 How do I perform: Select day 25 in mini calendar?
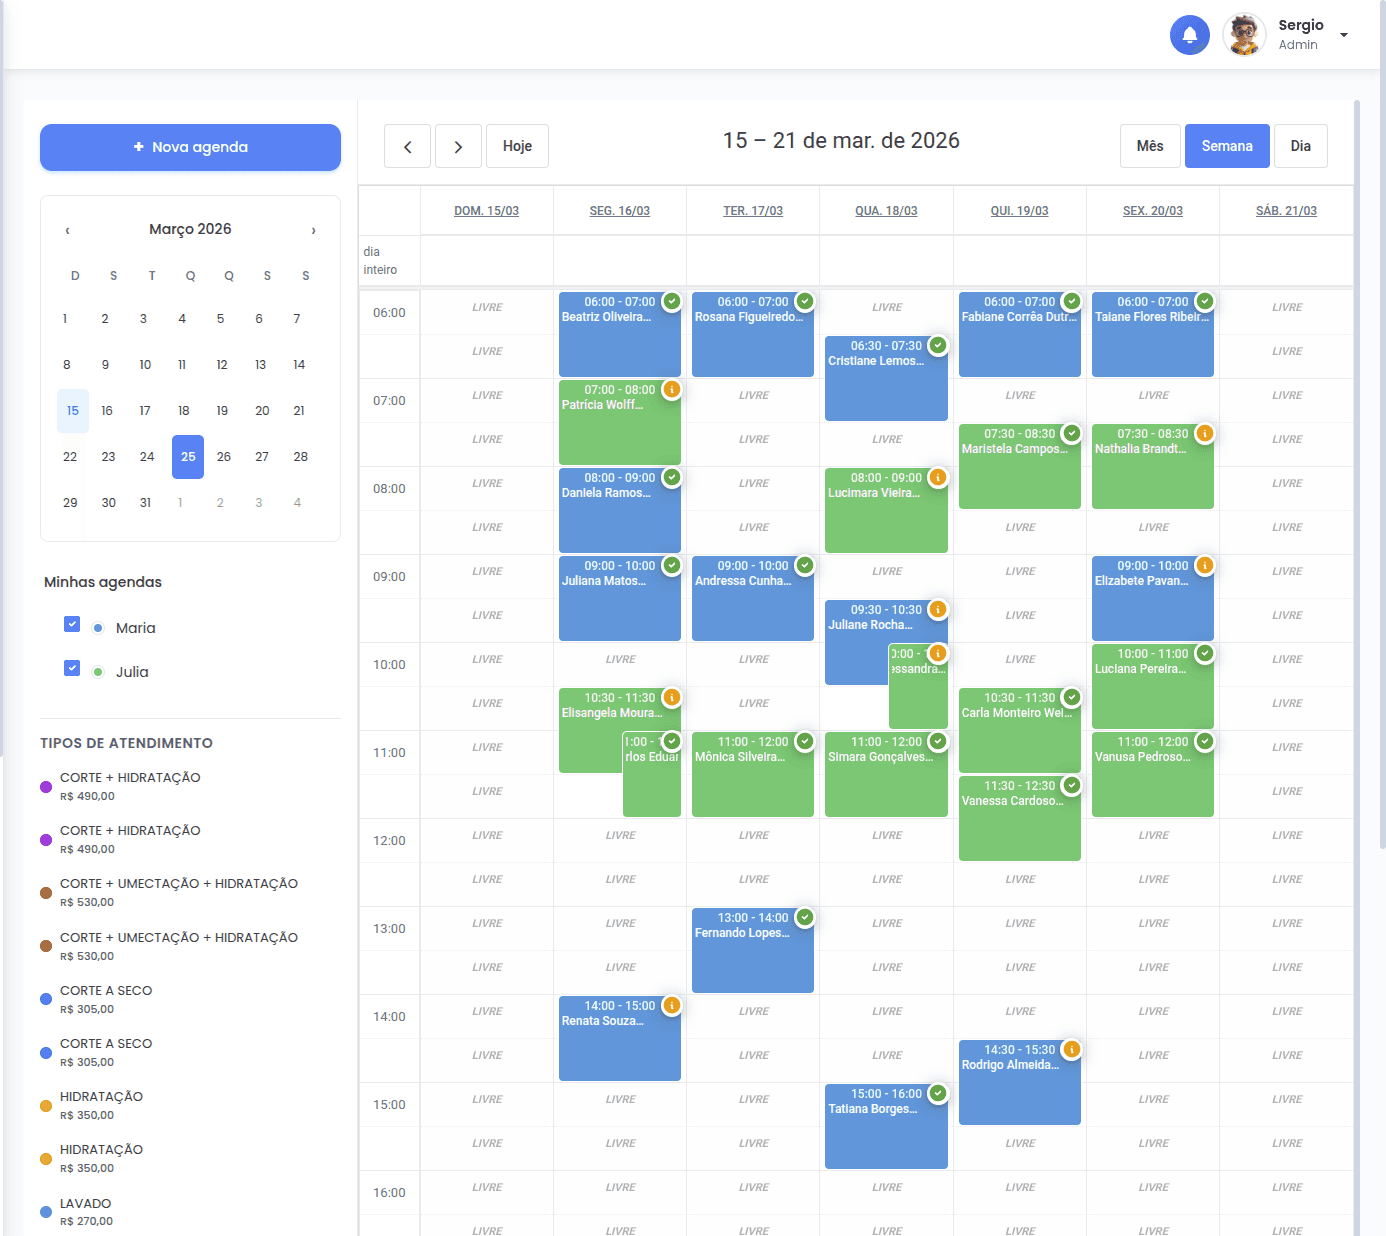tap(188, 457)
